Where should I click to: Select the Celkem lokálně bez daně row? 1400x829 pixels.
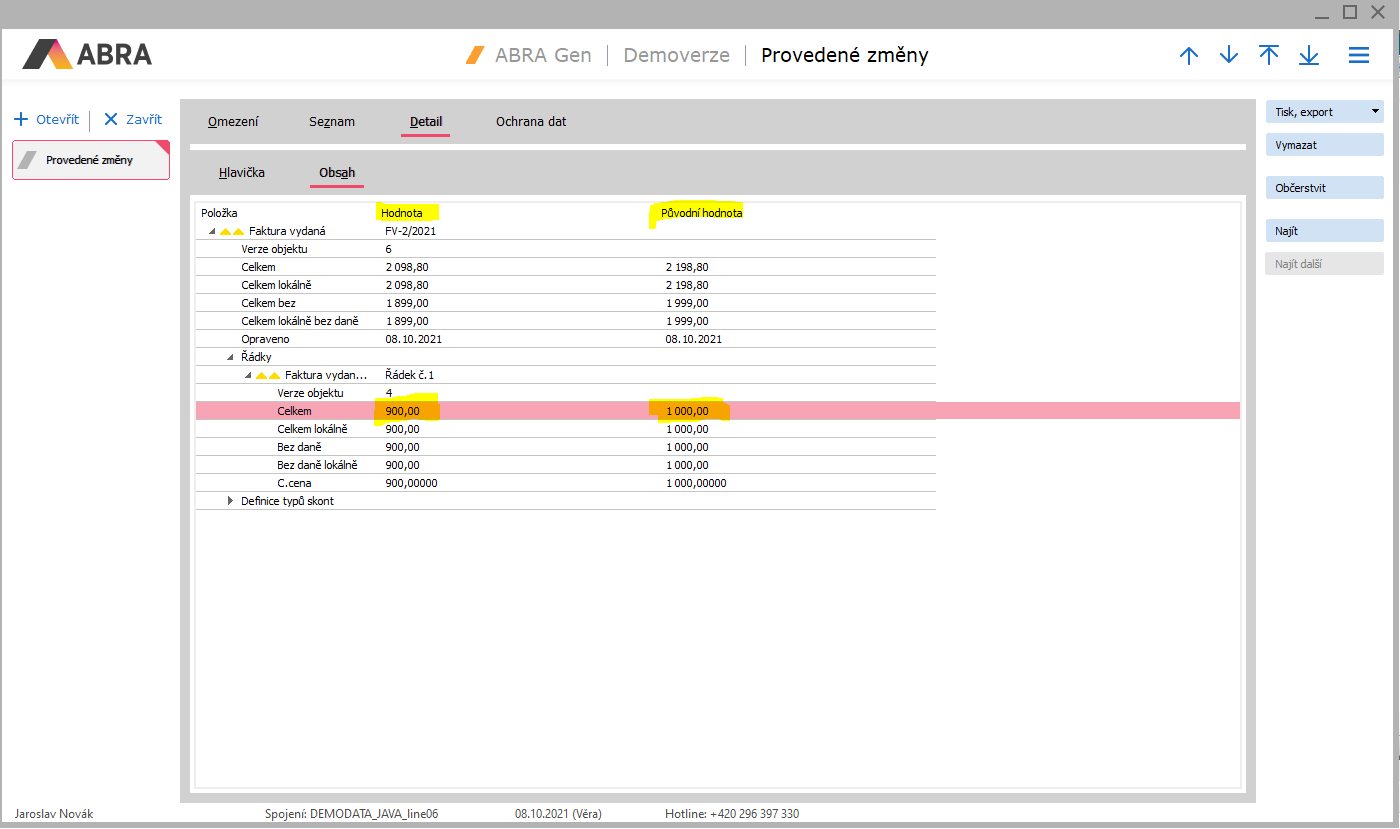299,321
